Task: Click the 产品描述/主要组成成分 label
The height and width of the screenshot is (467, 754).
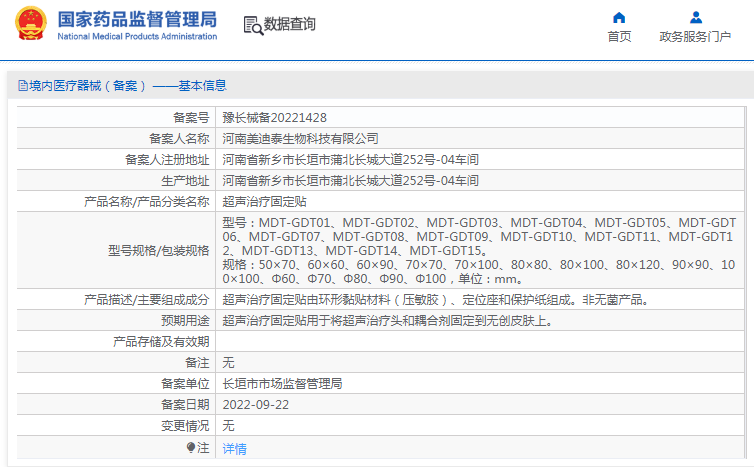Action: 147,300
